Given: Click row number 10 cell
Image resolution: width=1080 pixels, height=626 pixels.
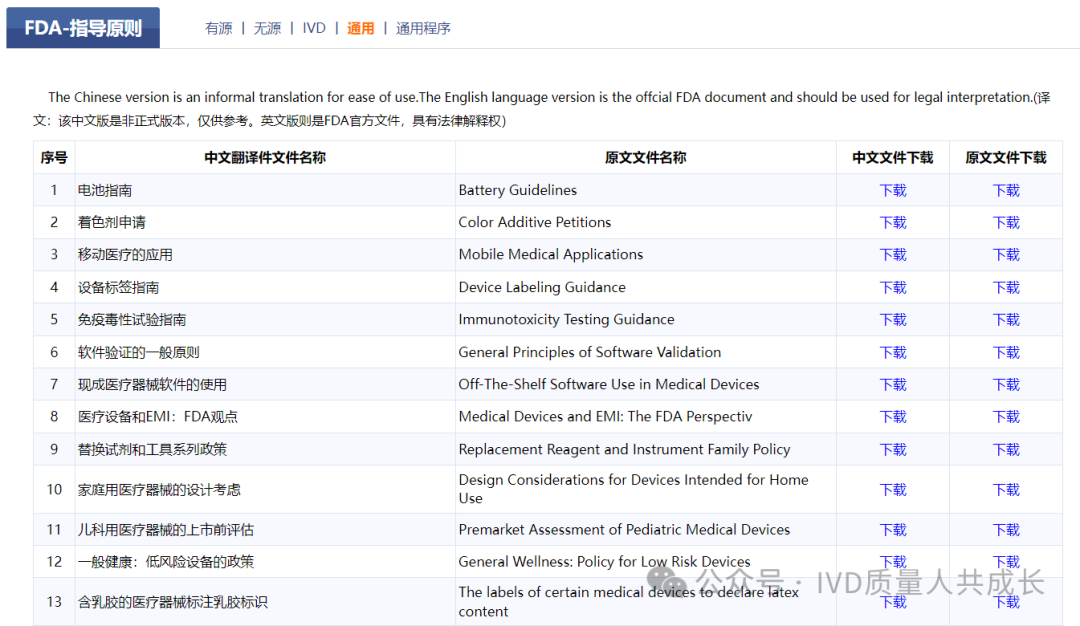Looking at the screenshot, I should [54, 490].
